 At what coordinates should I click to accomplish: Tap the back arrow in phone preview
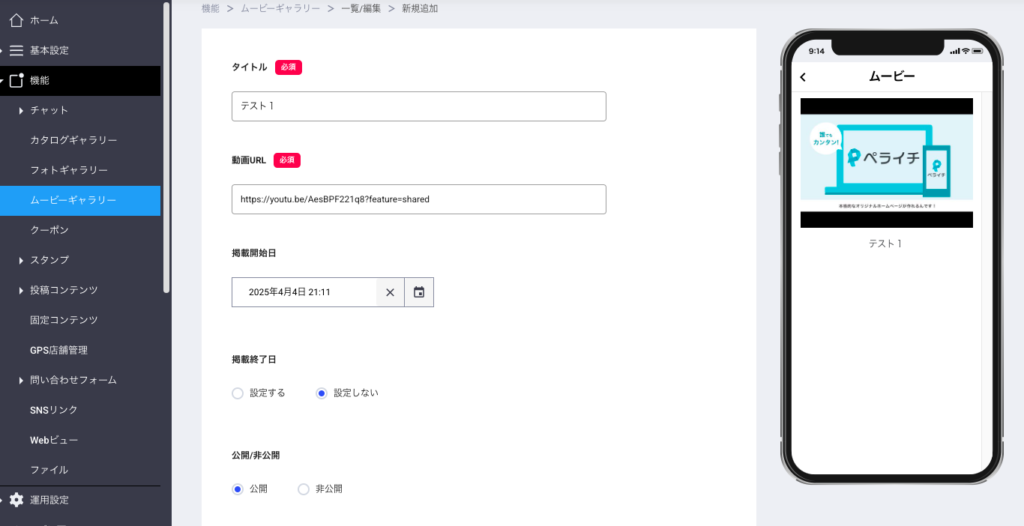(x=803, y=77)
